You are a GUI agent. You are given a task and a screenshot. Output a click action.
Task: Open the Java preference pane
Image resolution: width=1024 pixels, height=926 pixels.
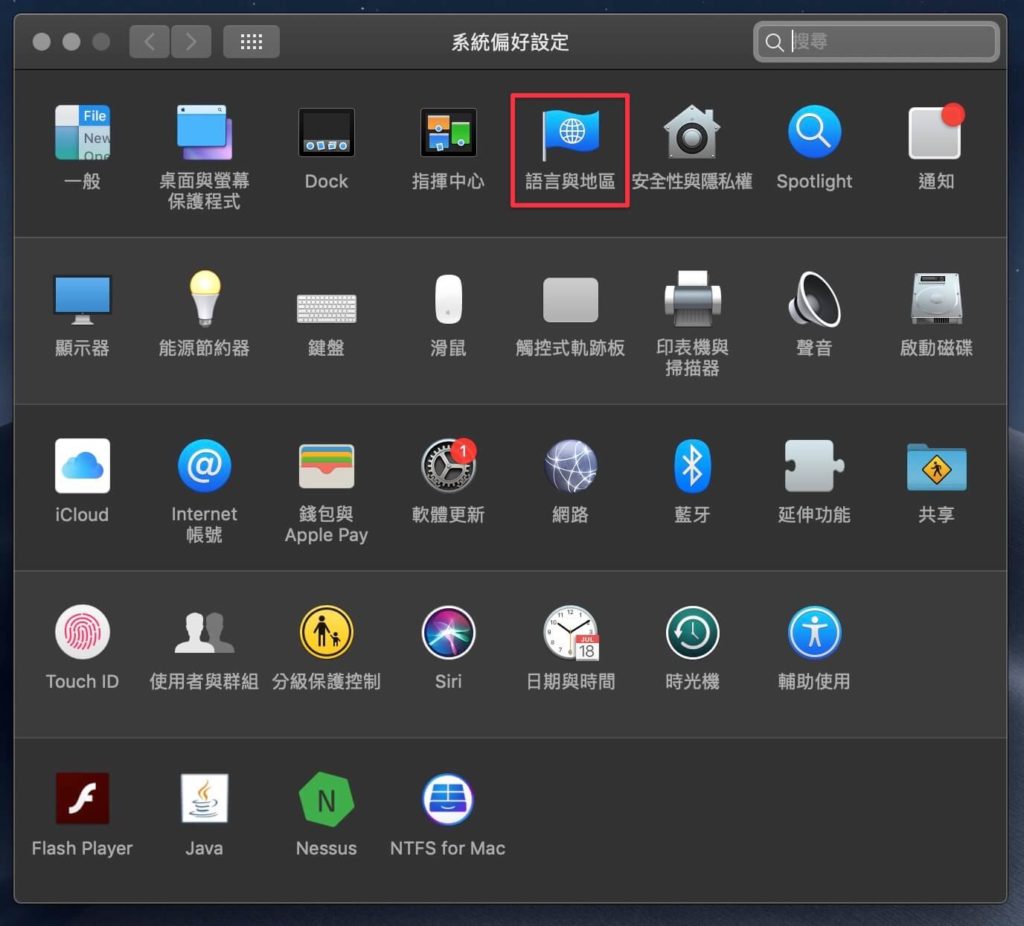[204, 799]
